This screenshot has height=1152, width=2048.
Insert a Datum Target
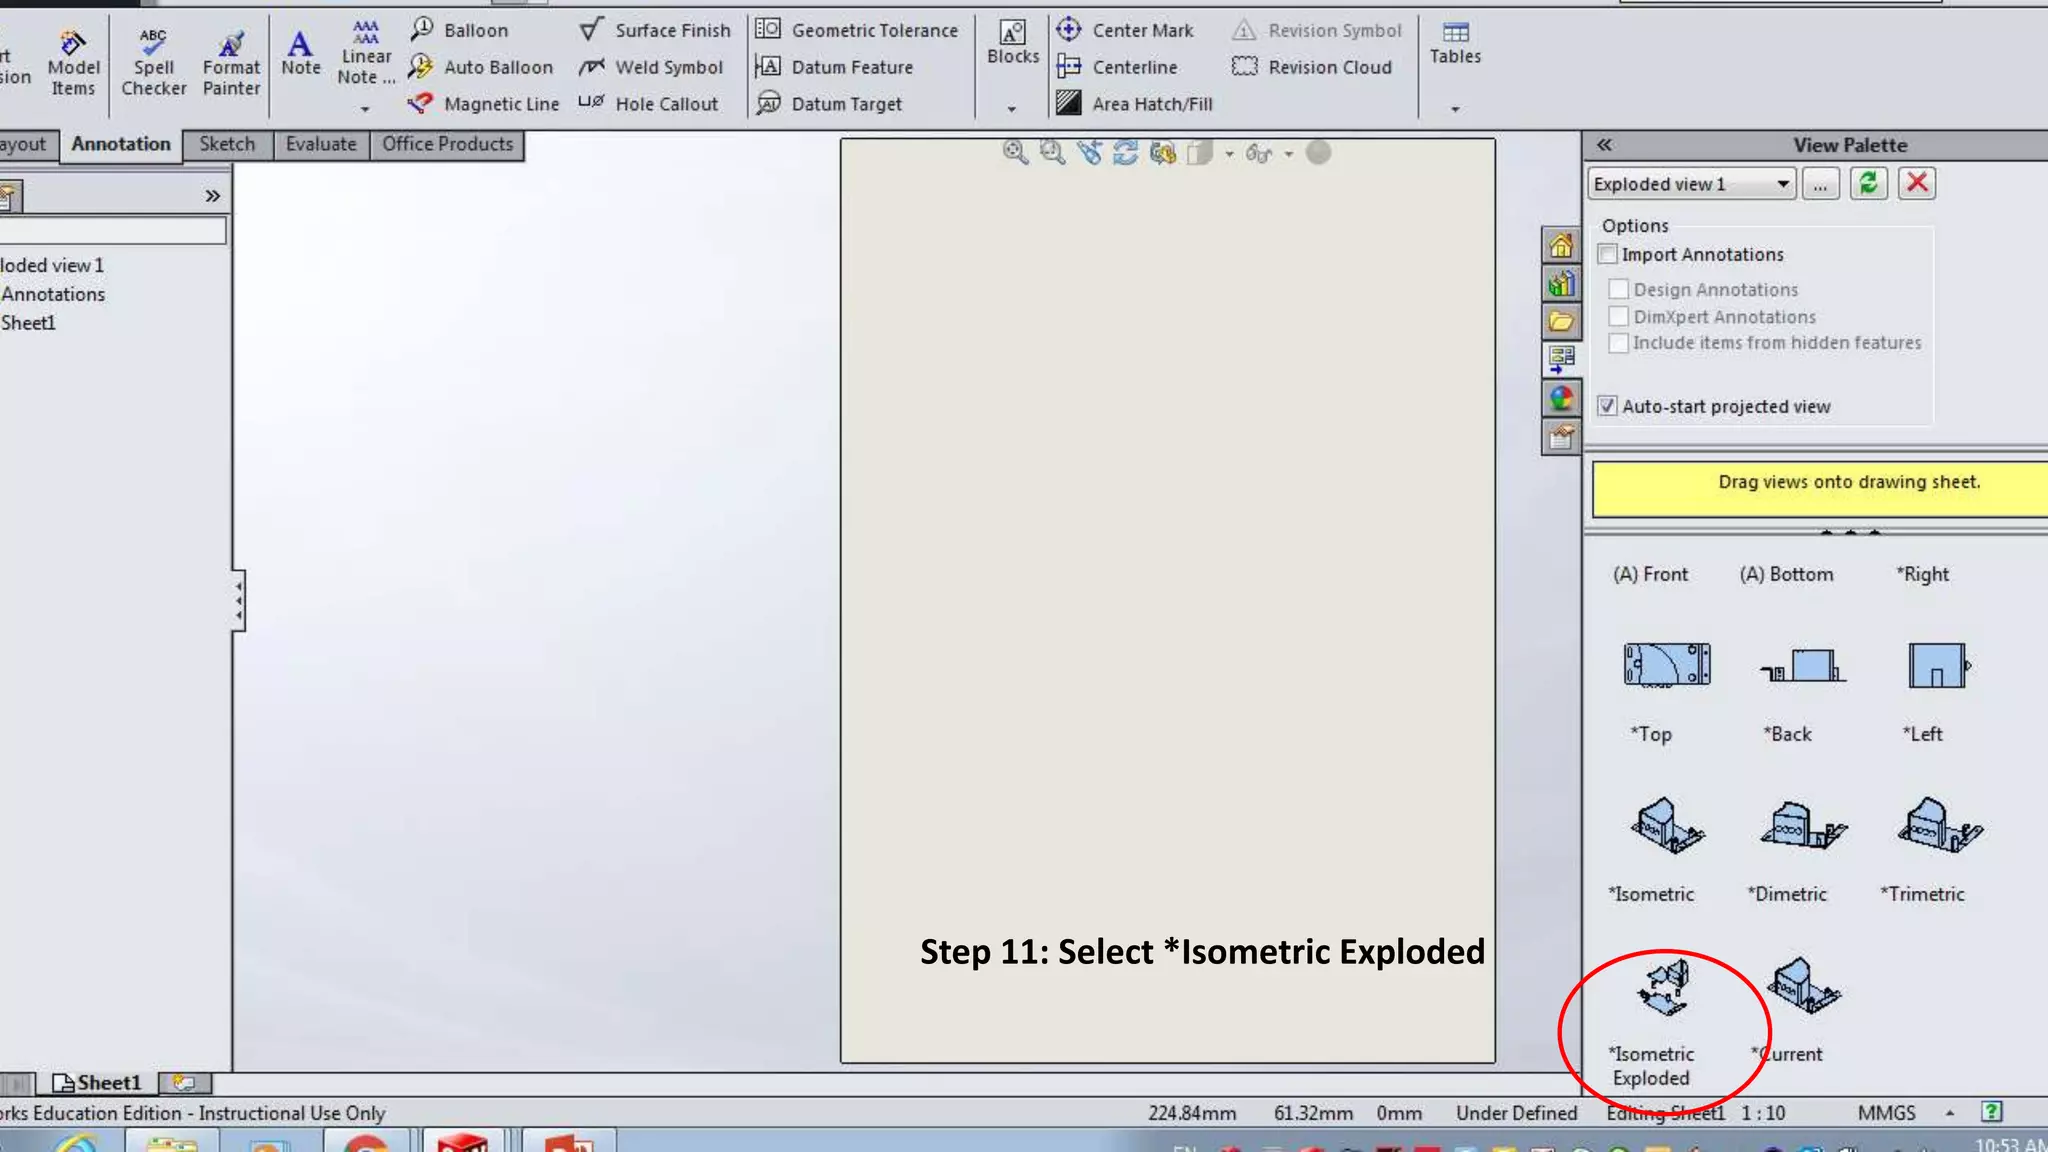829,104
